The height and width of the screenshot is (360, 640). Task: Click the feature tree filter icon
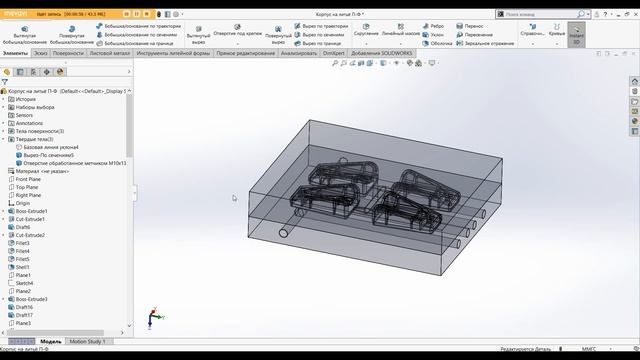pyautogui.click(x=5, y=82)
